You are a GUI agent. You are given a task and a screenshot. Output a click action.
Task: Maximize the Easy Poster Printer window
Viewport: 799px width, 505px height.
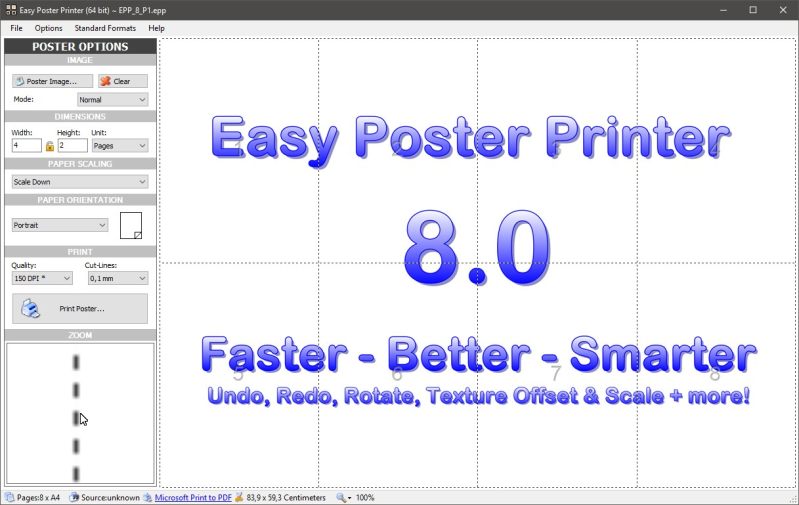[753, 10]
